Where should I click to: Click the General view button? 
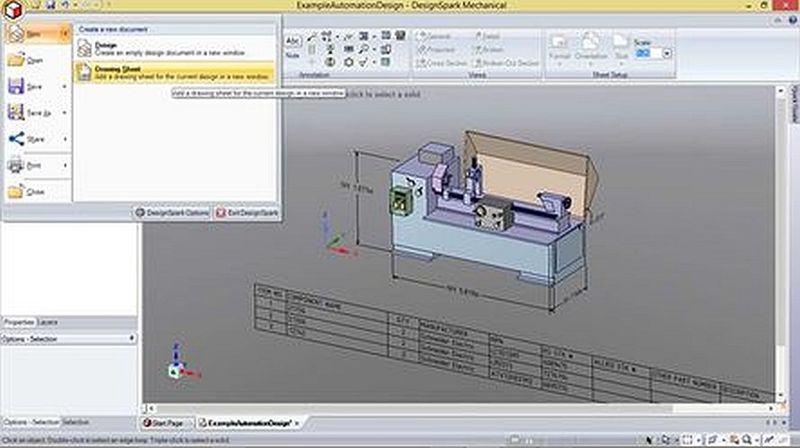point(435,36)
